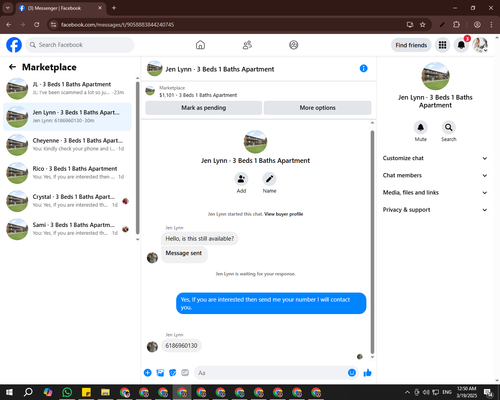Click large chat listing thumbnail in right panel
The image size is (500, 400).
435,76
